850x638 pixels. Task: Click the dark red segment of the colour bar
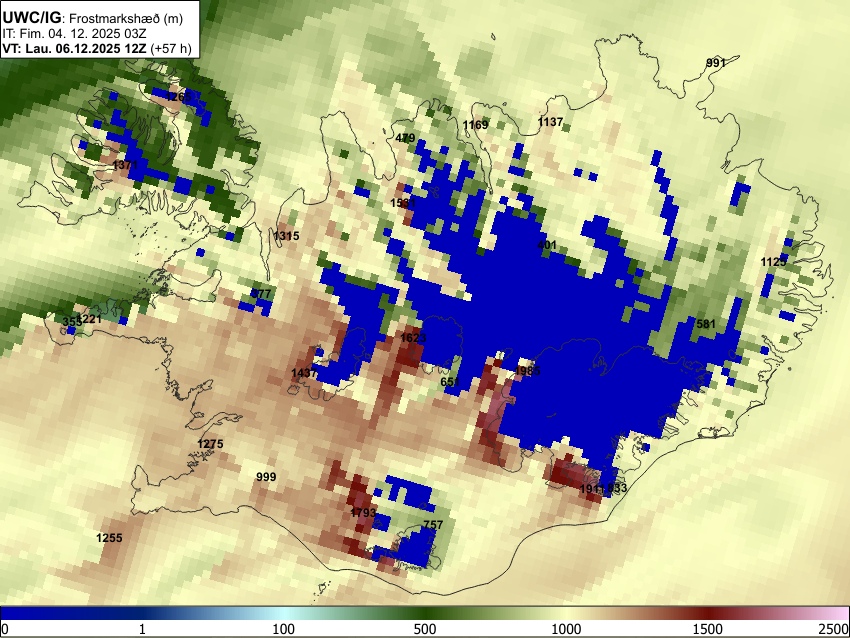(x=708, y=613)
